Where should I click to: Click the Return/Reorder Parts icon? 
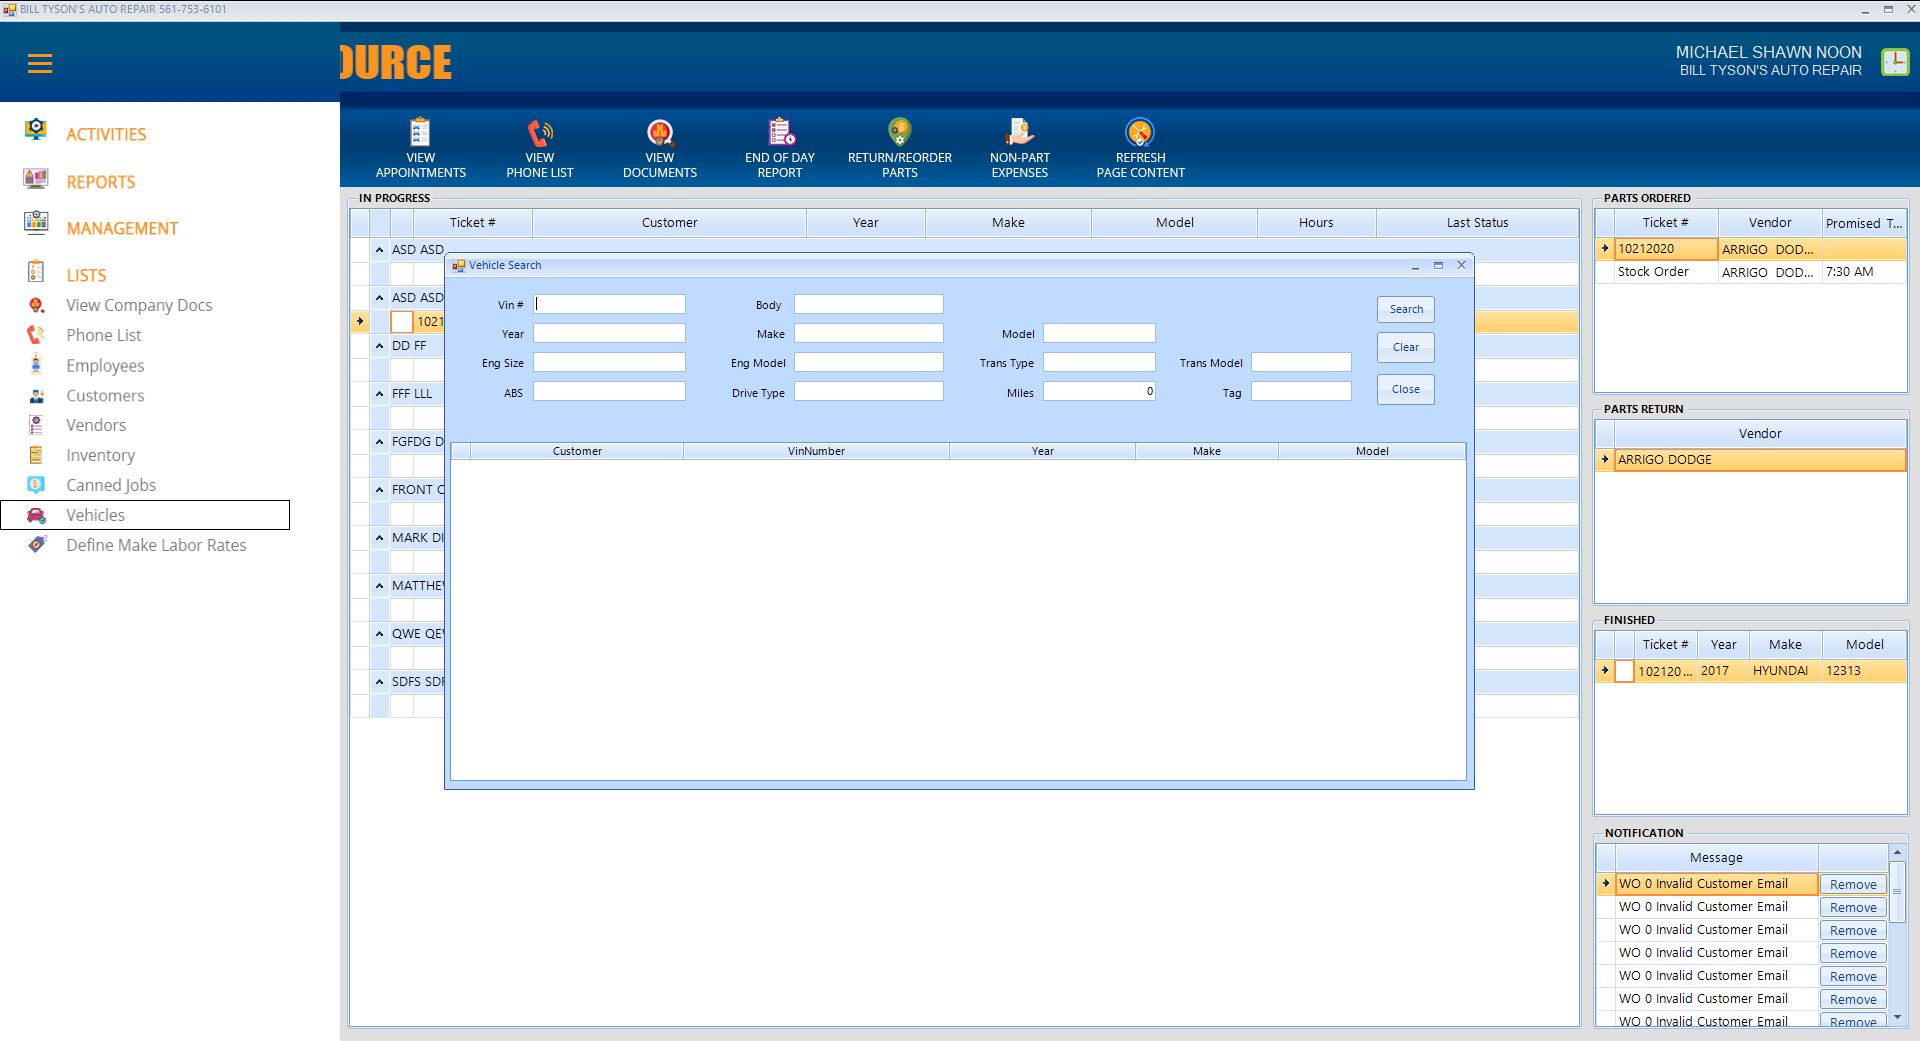[x=899, y=134]
